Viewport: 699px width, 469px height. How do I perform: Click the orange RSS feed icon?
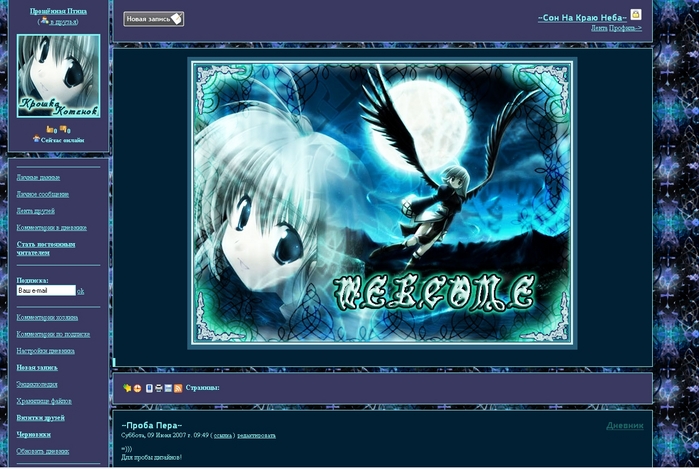(178, 388)
